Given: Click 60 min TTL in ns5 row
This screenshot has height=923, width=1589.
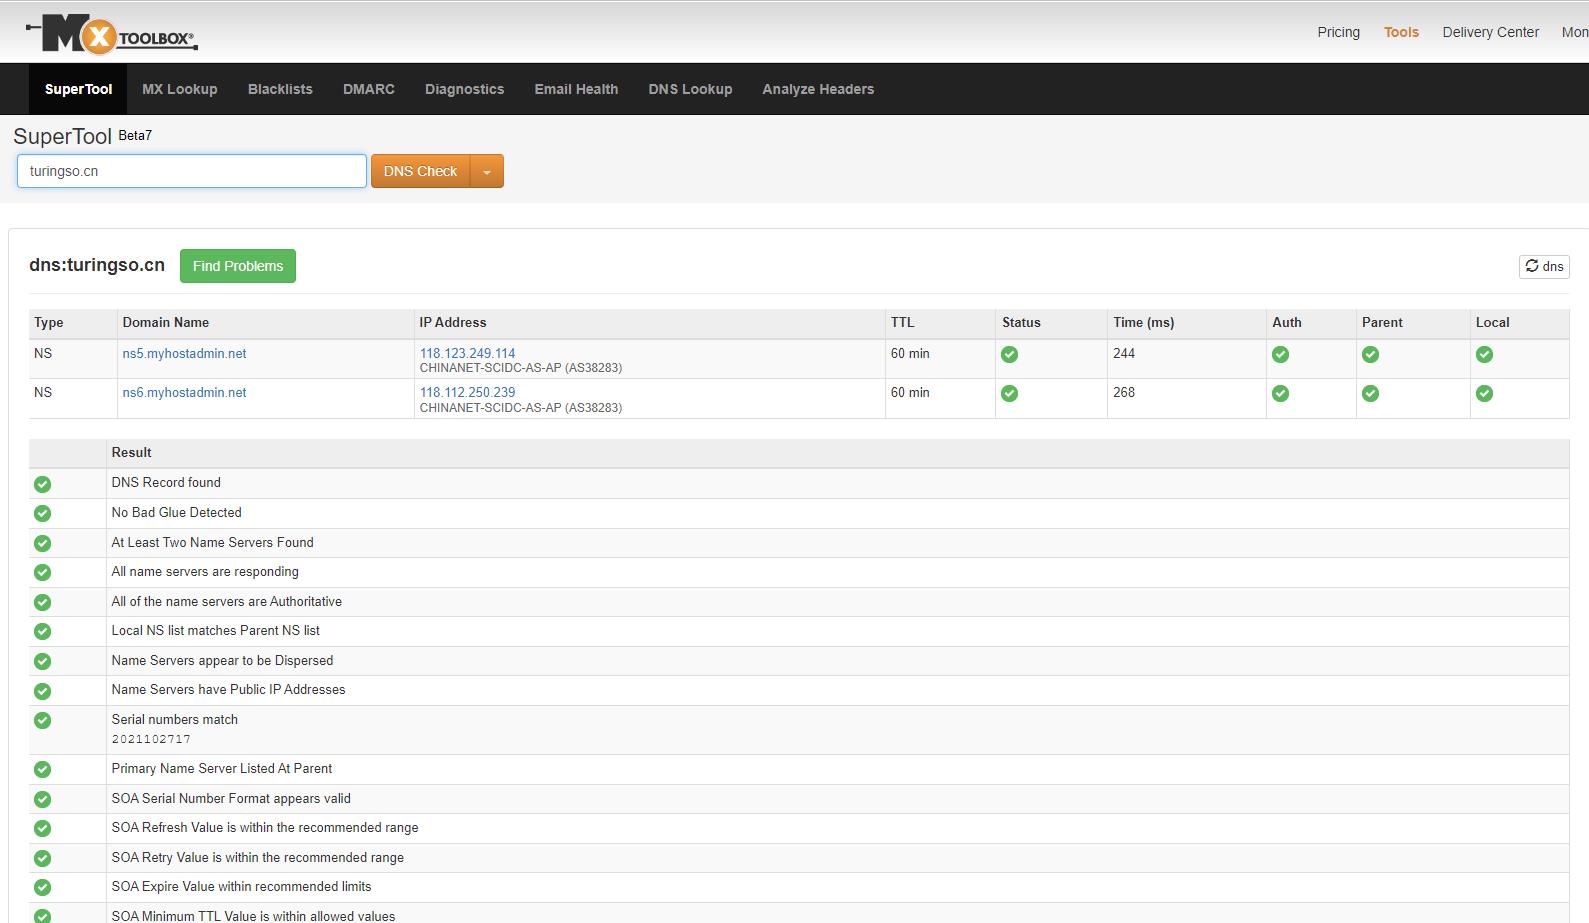Looking at the screenshot, I should [910, 353].
